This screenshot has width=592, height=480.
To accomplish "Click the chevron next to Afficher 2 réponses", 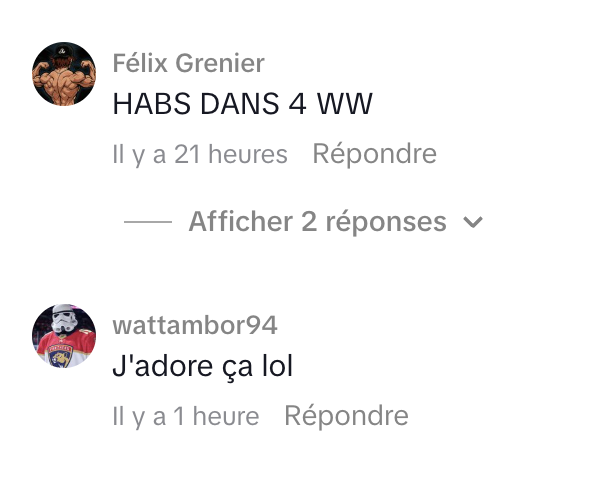I will [x=473, y=222].
